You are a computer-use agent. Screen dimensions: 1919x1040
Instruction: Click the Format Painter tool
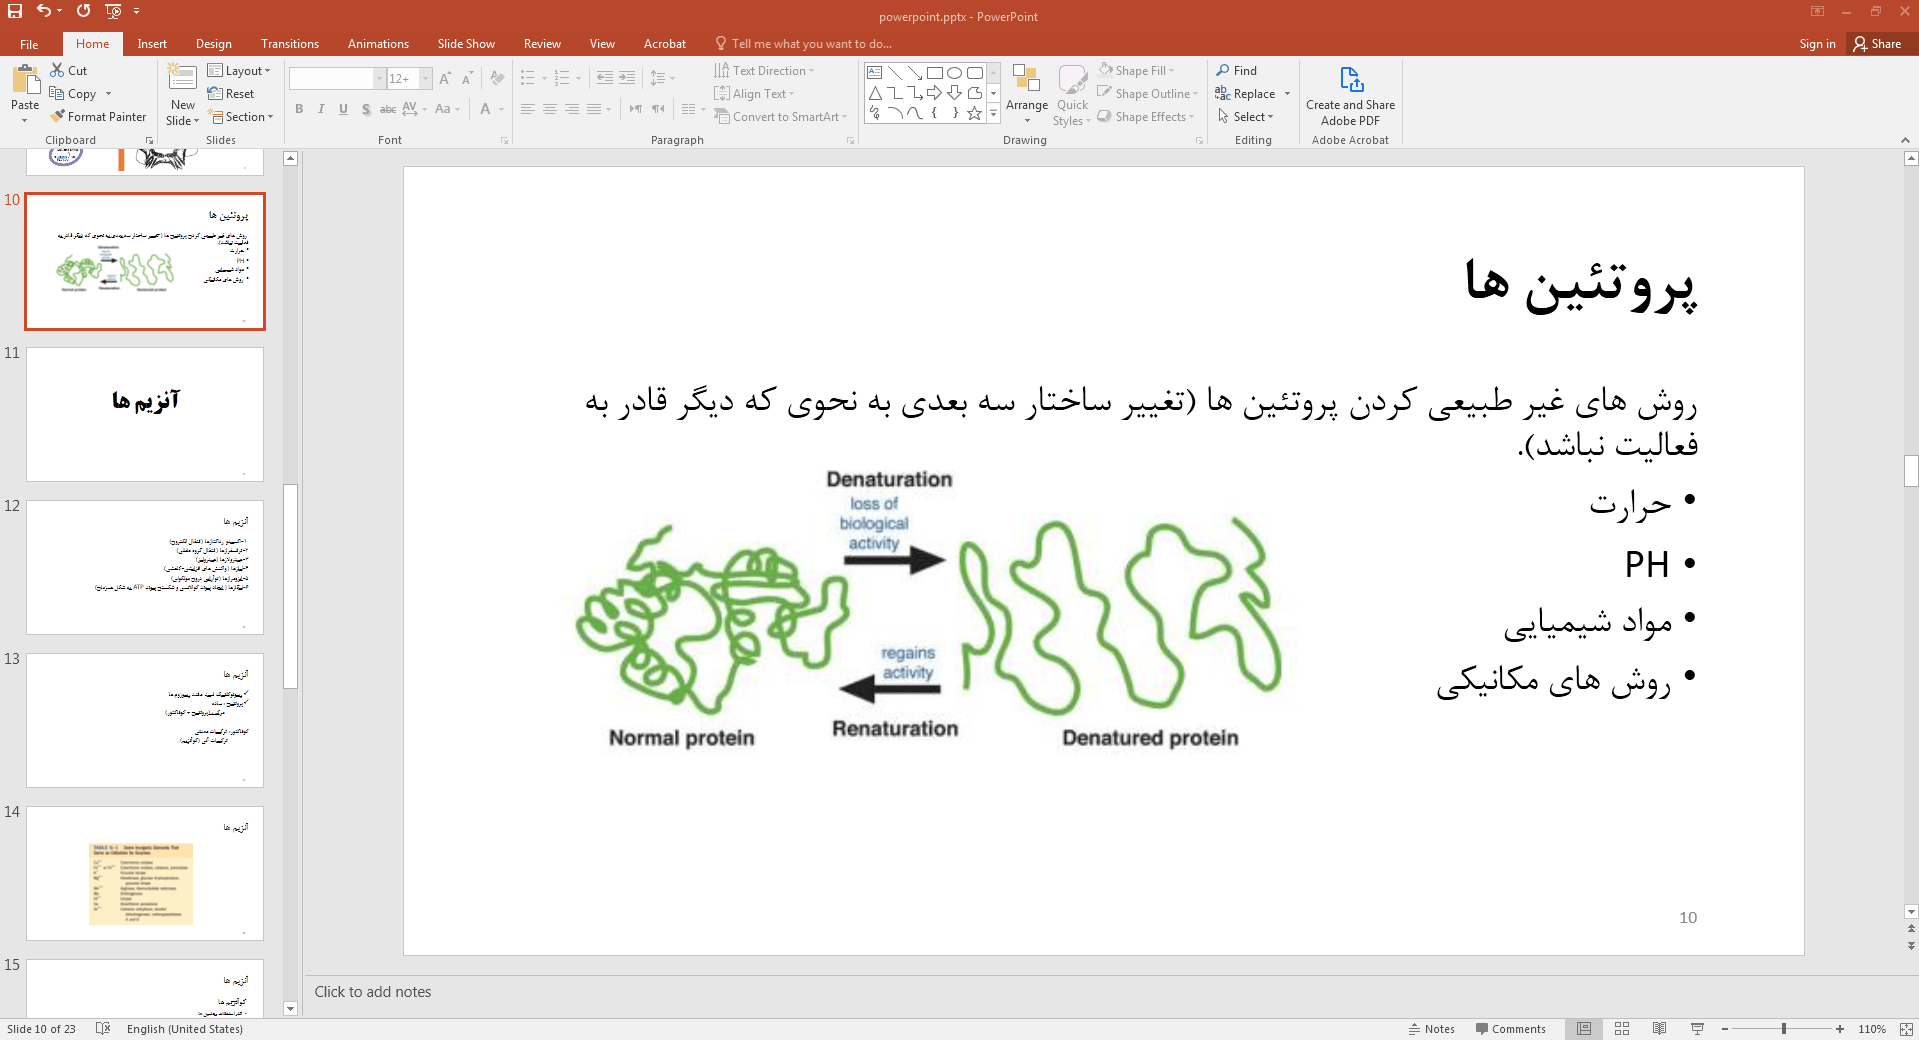[x=98, y=117]
